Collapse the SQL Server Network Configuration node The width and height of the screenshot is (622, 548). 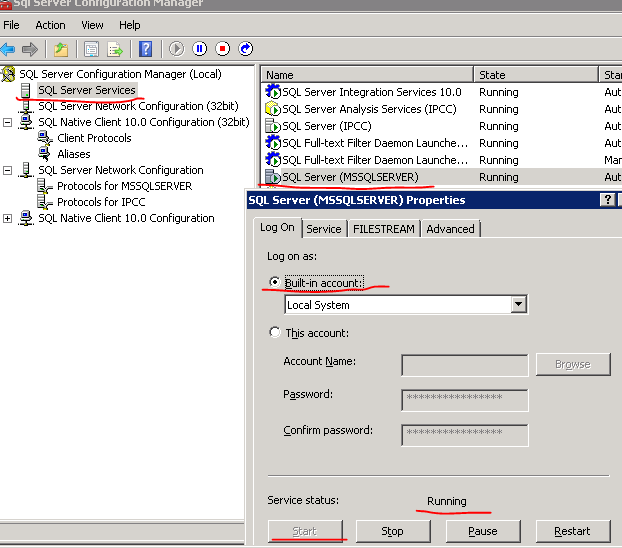click(8, 171)
